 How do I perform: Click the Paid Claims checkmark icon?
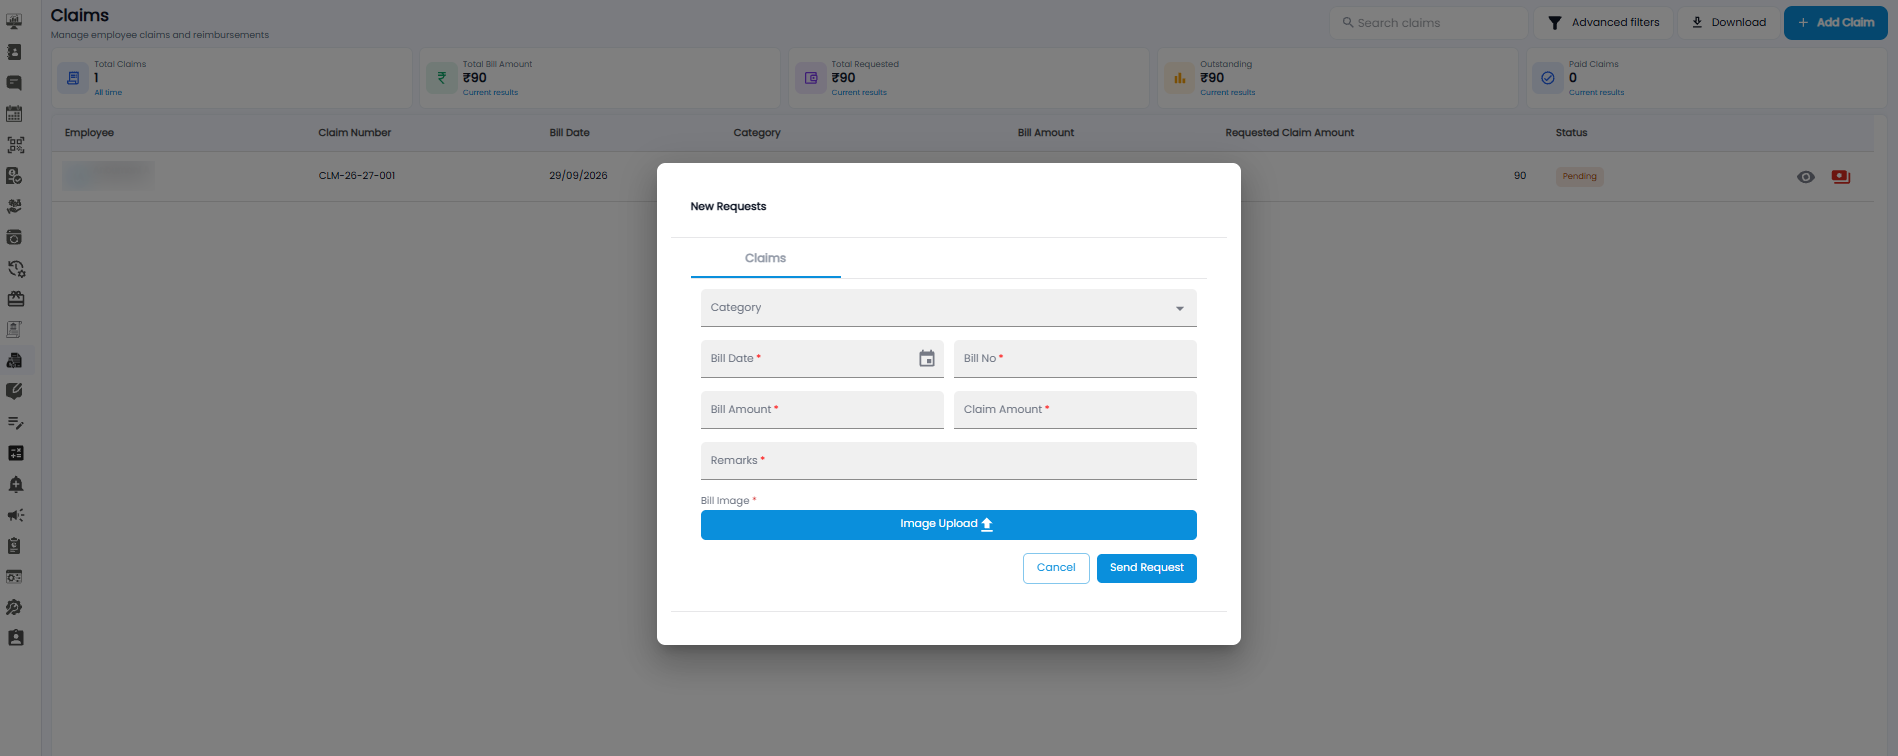tap(1548, 78)
